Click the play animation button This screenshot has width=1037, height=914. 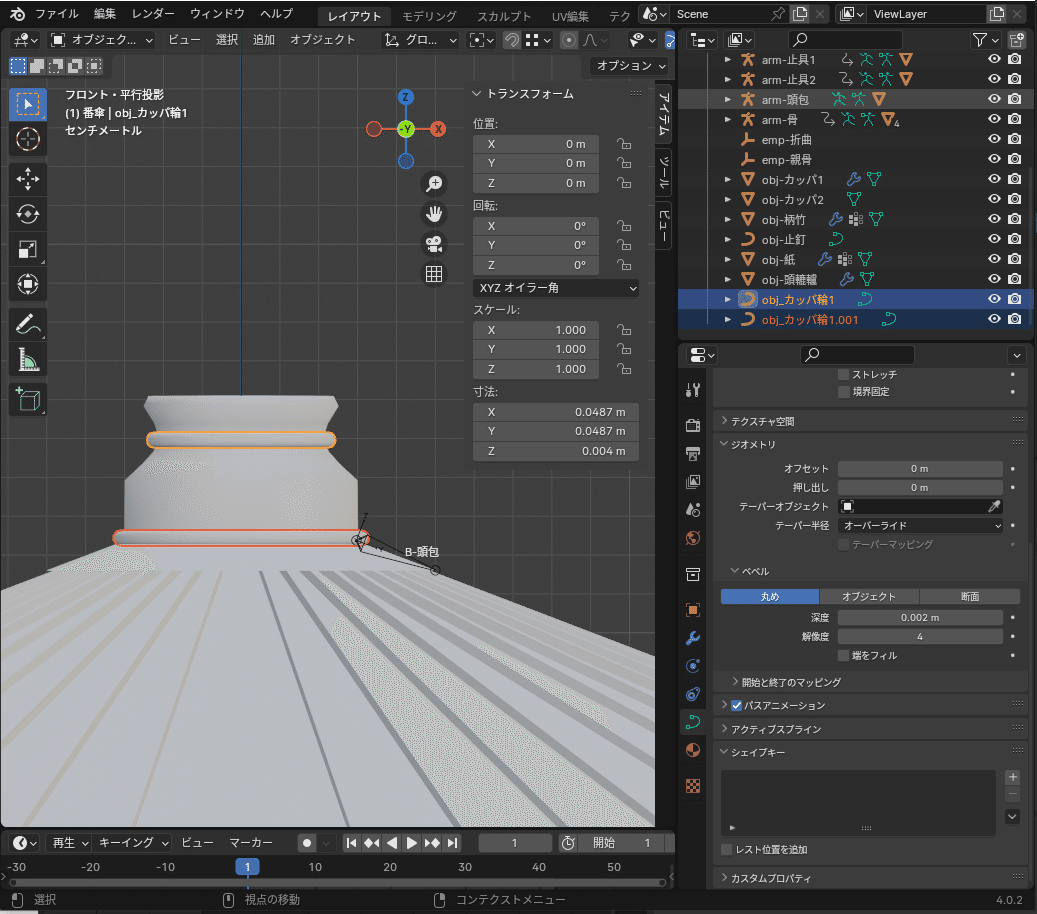pos(411,843)
